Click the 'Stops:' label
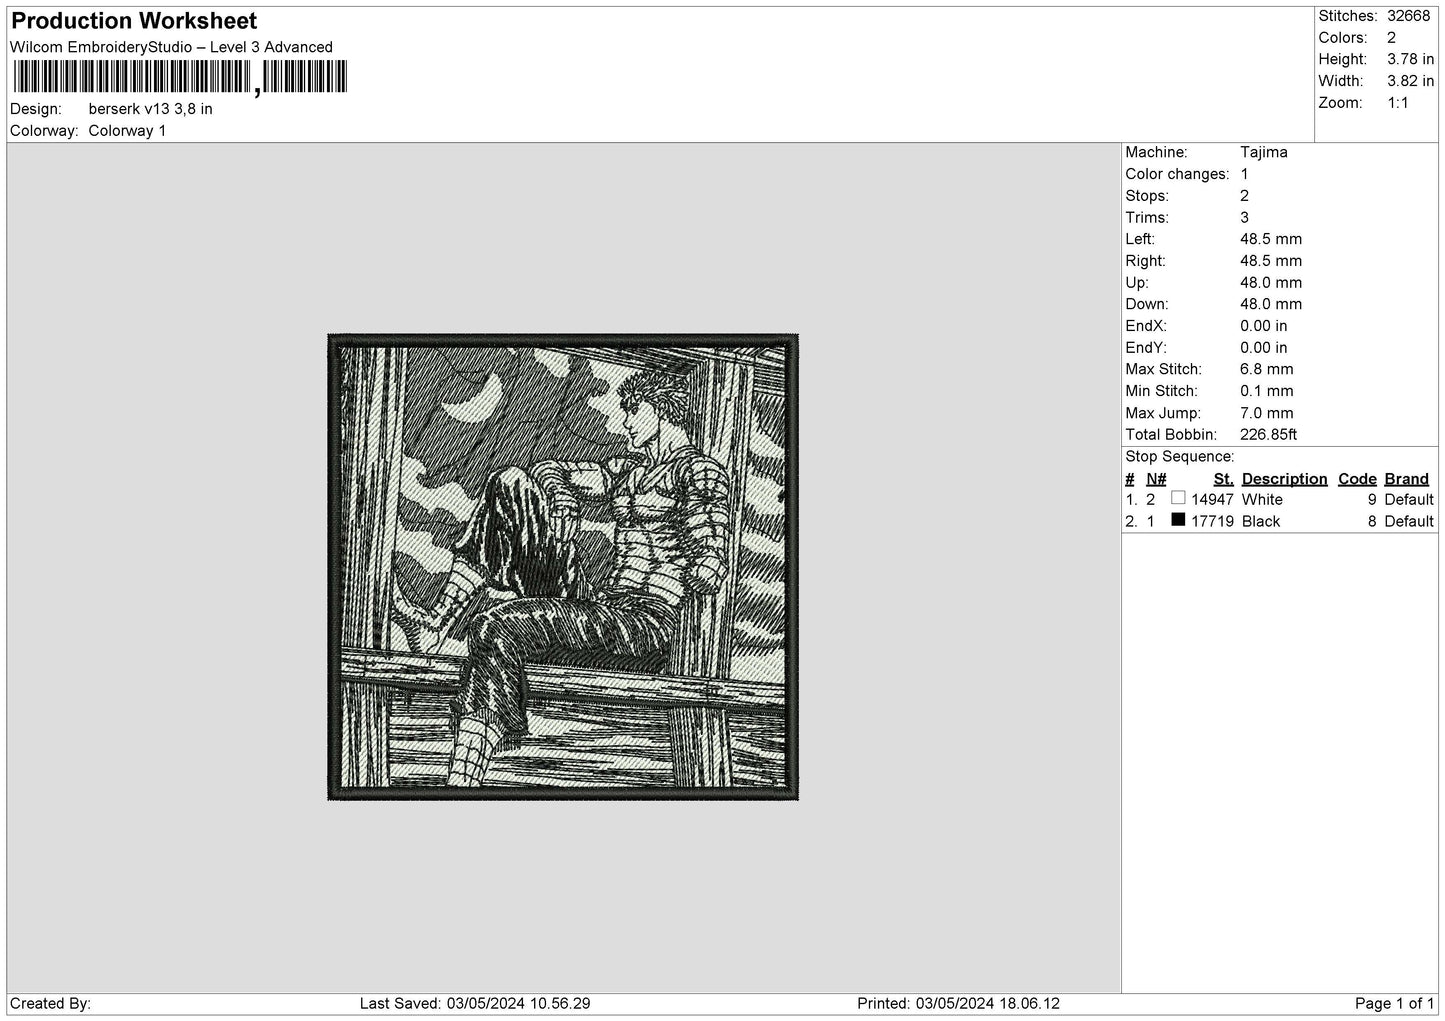Image resolution: width=1445 pixels, height=1021 pixels. click(x=1146, y=196)
